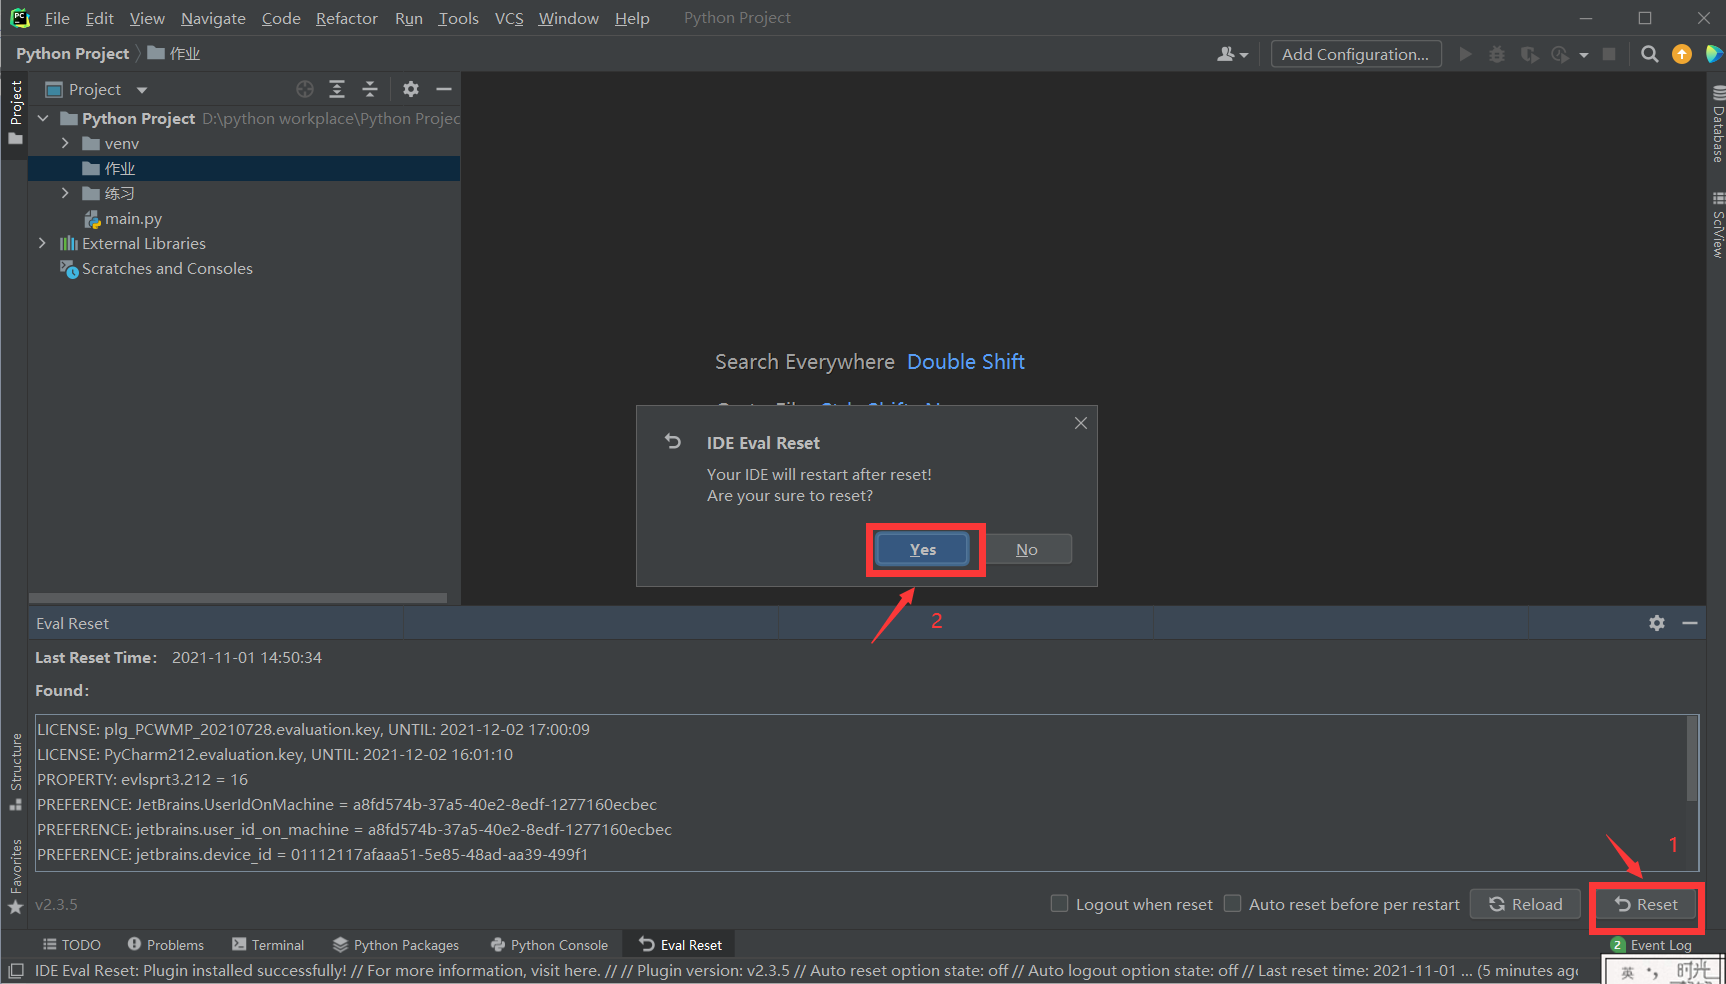Open the VCS menu

509,18
